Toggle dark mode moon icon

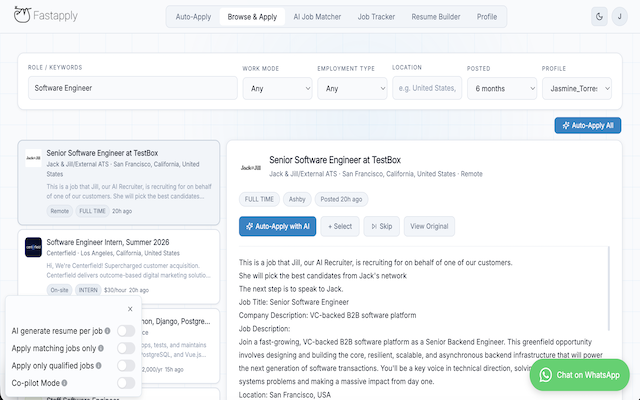599,17
